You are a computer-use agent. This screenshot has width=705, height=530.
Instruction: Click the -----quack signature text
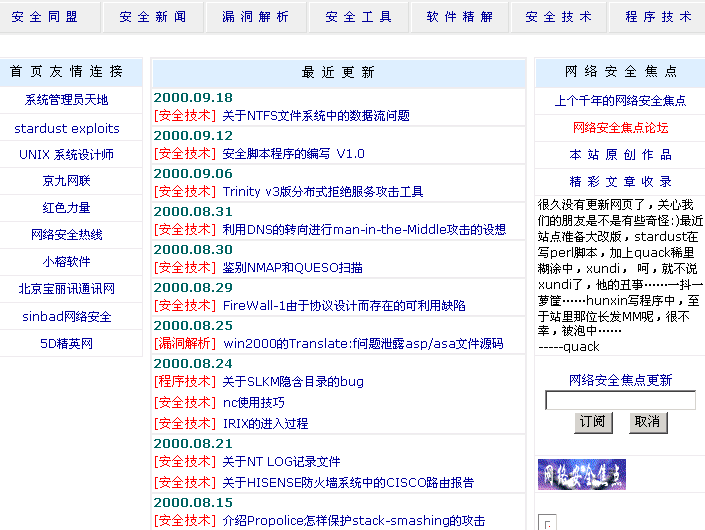569,347
